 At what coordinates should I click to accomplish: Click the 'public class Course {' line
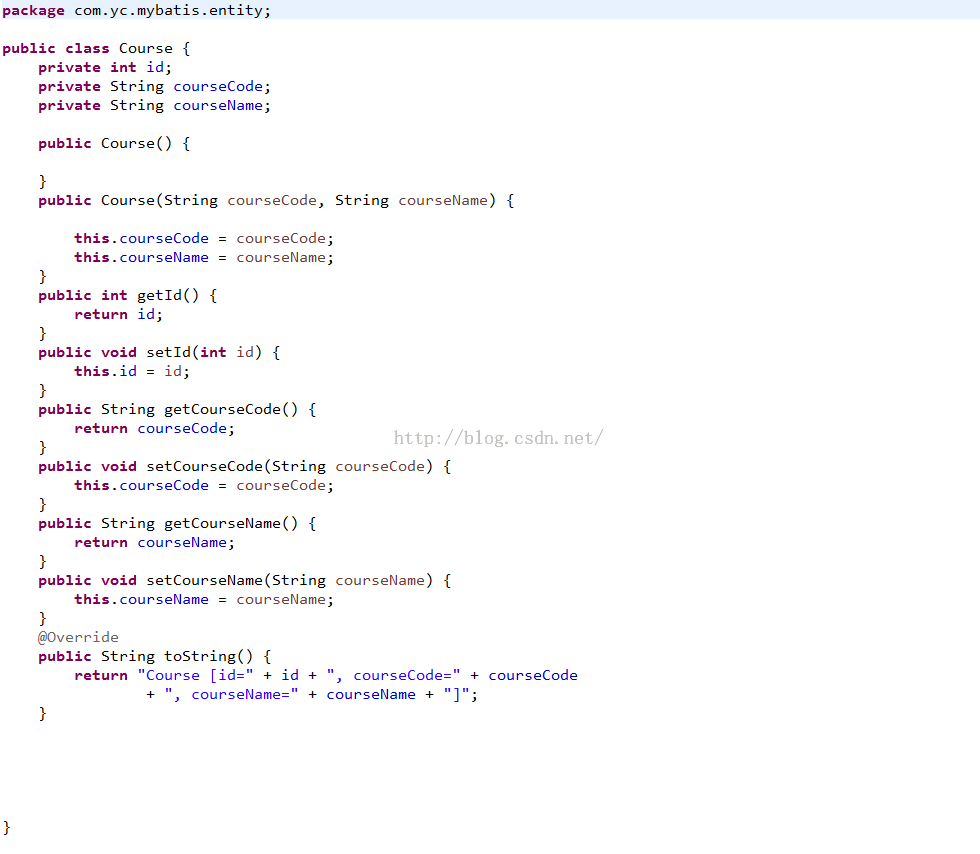coord(96,49)
